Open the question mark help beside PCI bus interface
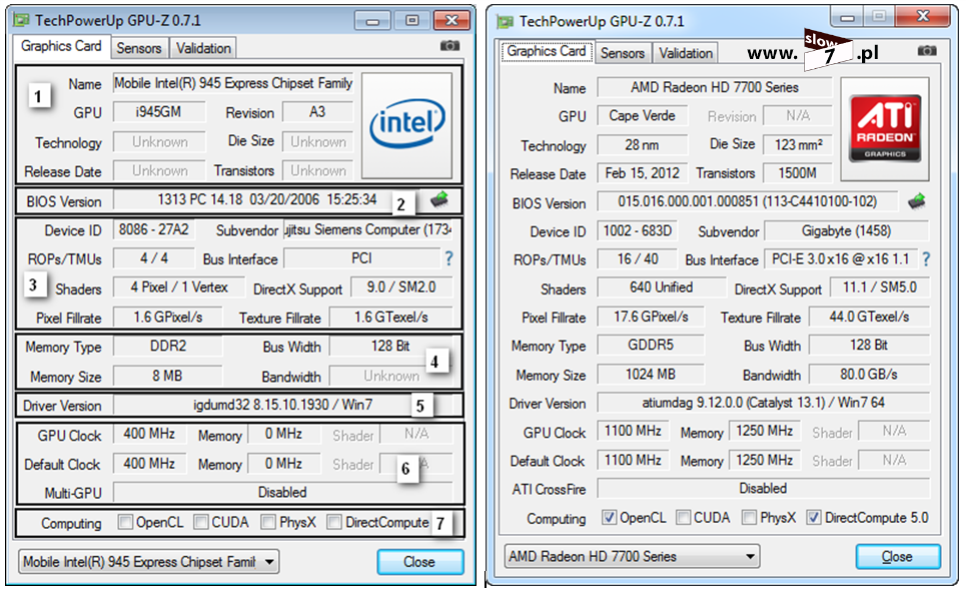Screen dimensions: 966x589 [448, 259]
